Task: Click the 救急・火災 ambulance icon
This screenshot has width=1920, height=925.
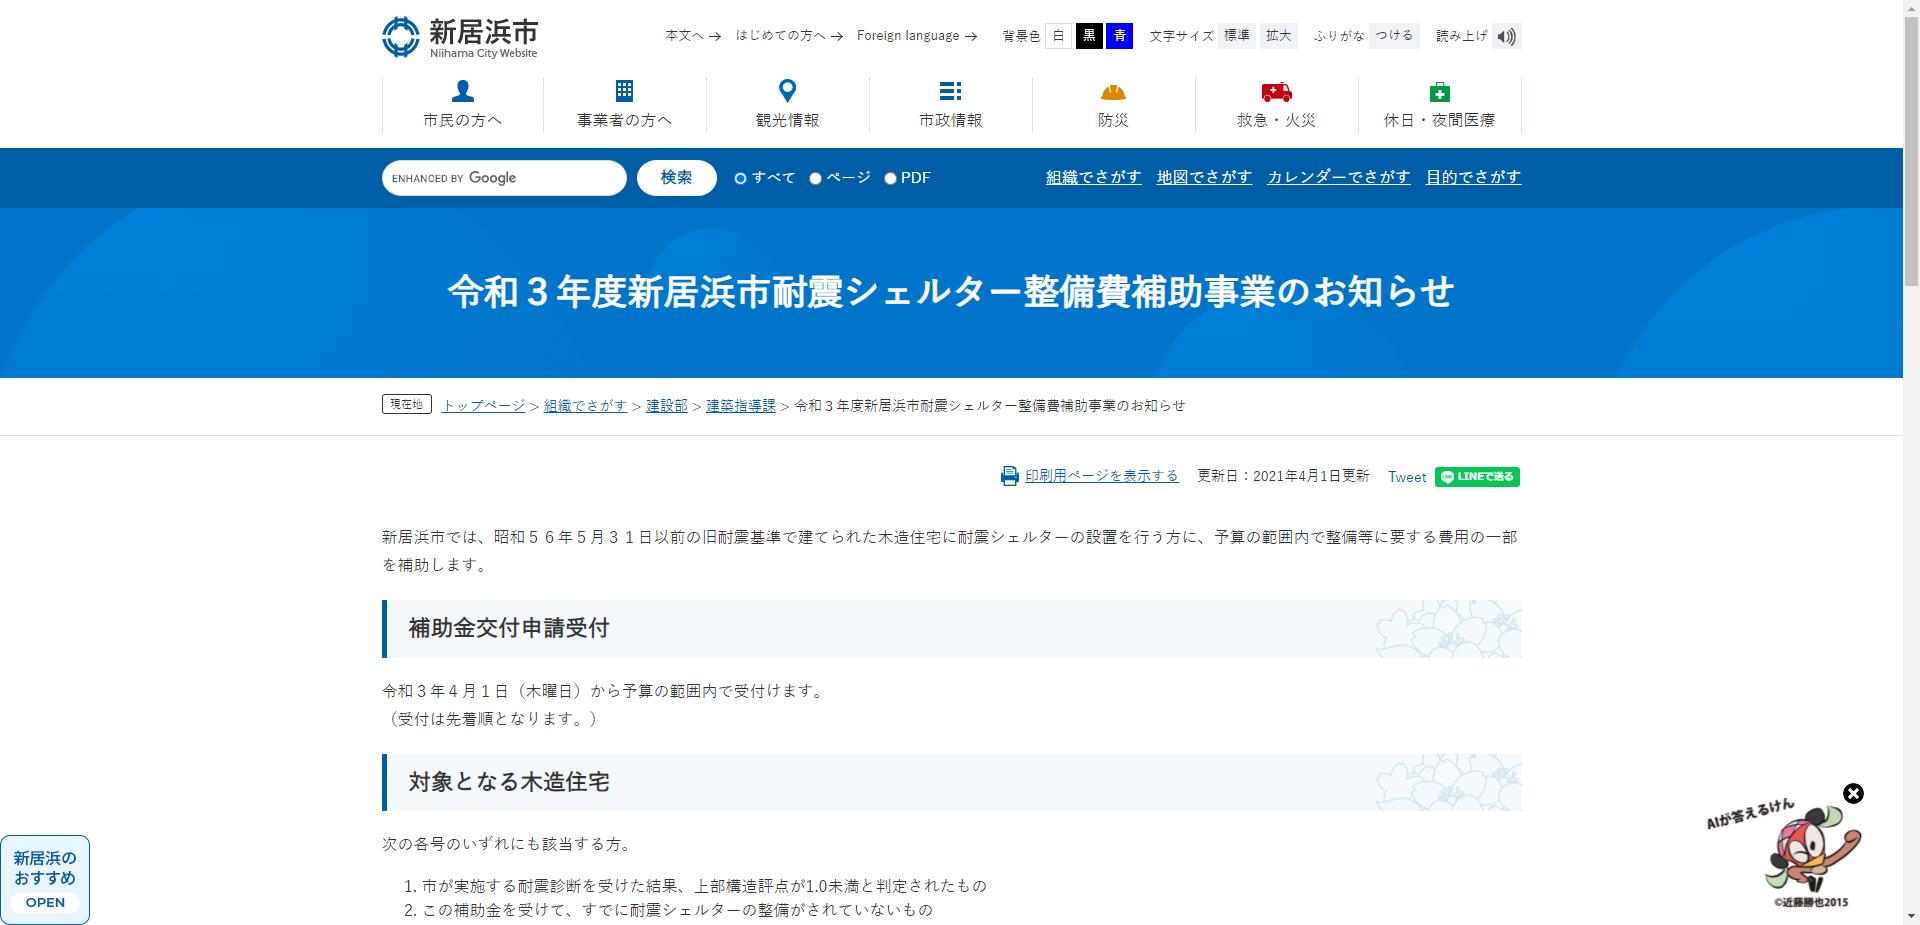Action: [x=1276, y=91]
